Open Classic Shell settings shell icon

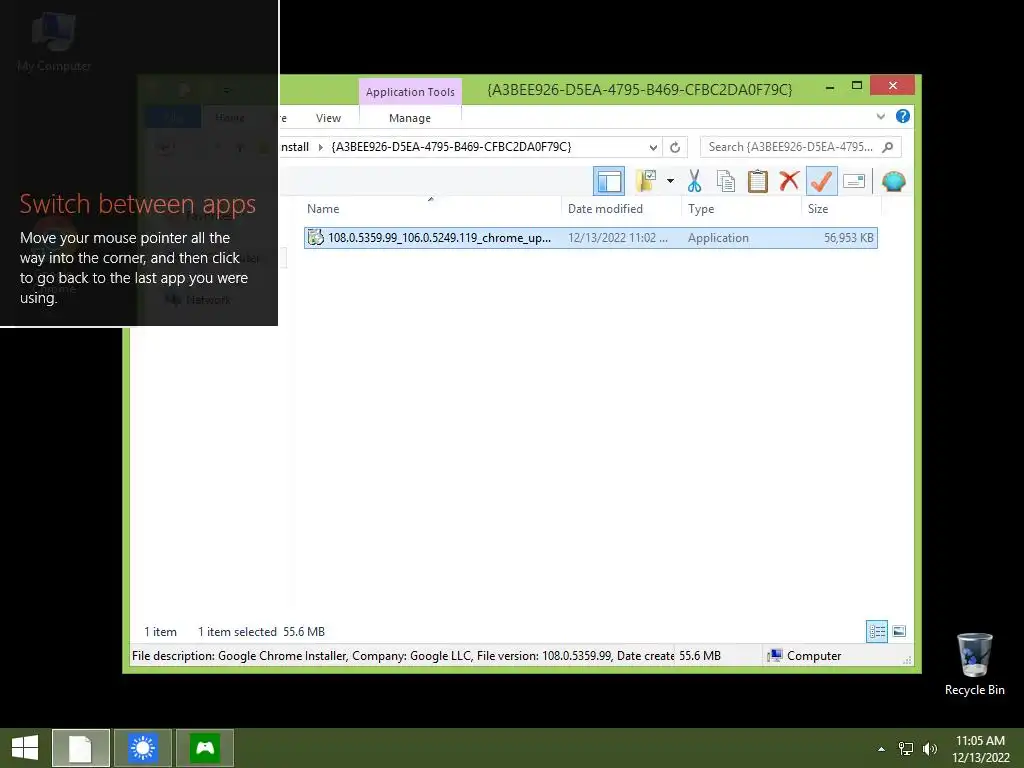(893, 181)
